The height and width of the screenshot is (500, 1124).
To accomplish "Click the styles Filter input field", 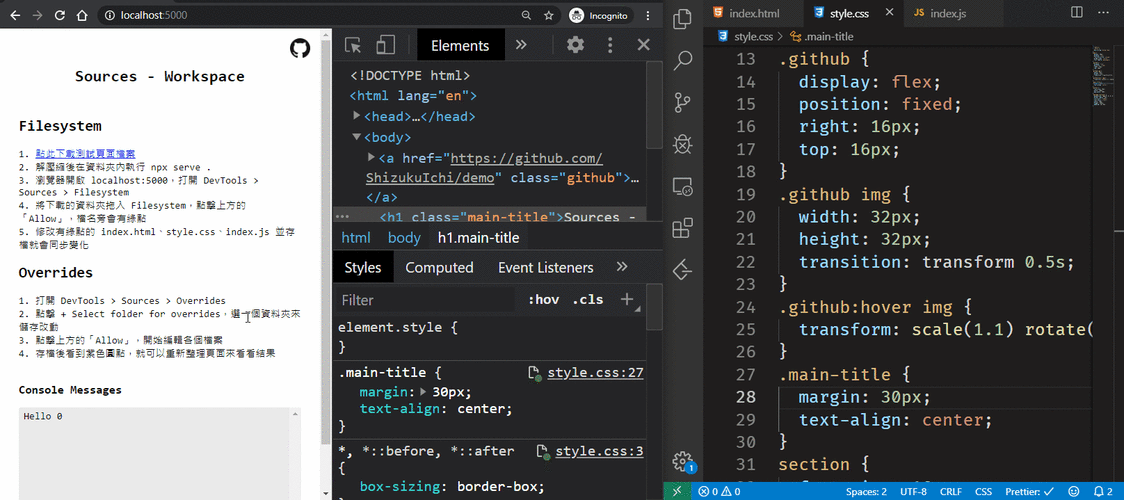I will [x=427, y=300].
